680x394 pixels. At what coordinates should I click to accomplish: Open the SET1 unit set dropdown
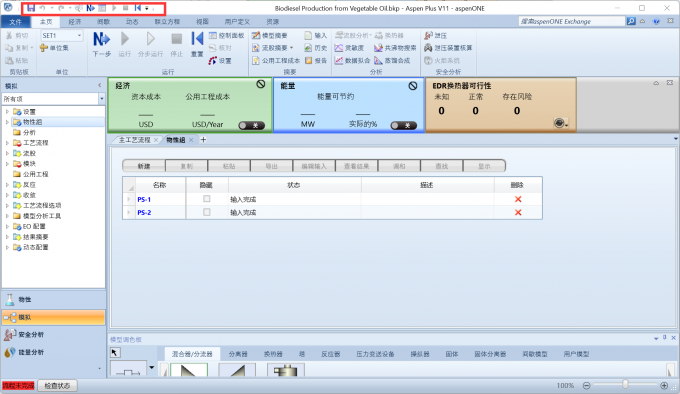coord(79,36)
